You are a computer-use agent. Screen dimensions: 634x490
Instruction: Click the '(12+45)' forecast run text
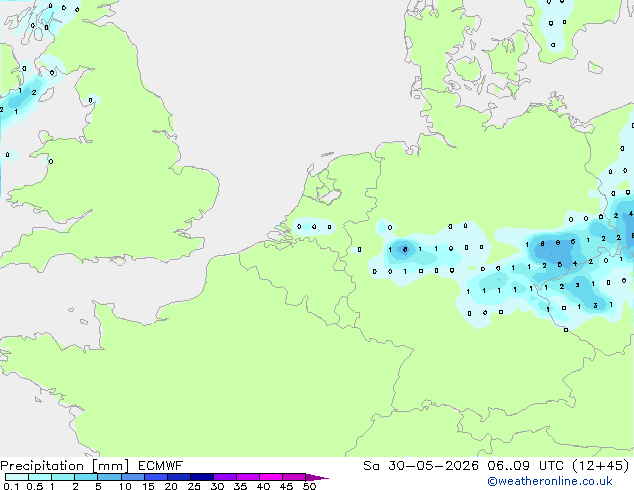[x=601, y=466]
